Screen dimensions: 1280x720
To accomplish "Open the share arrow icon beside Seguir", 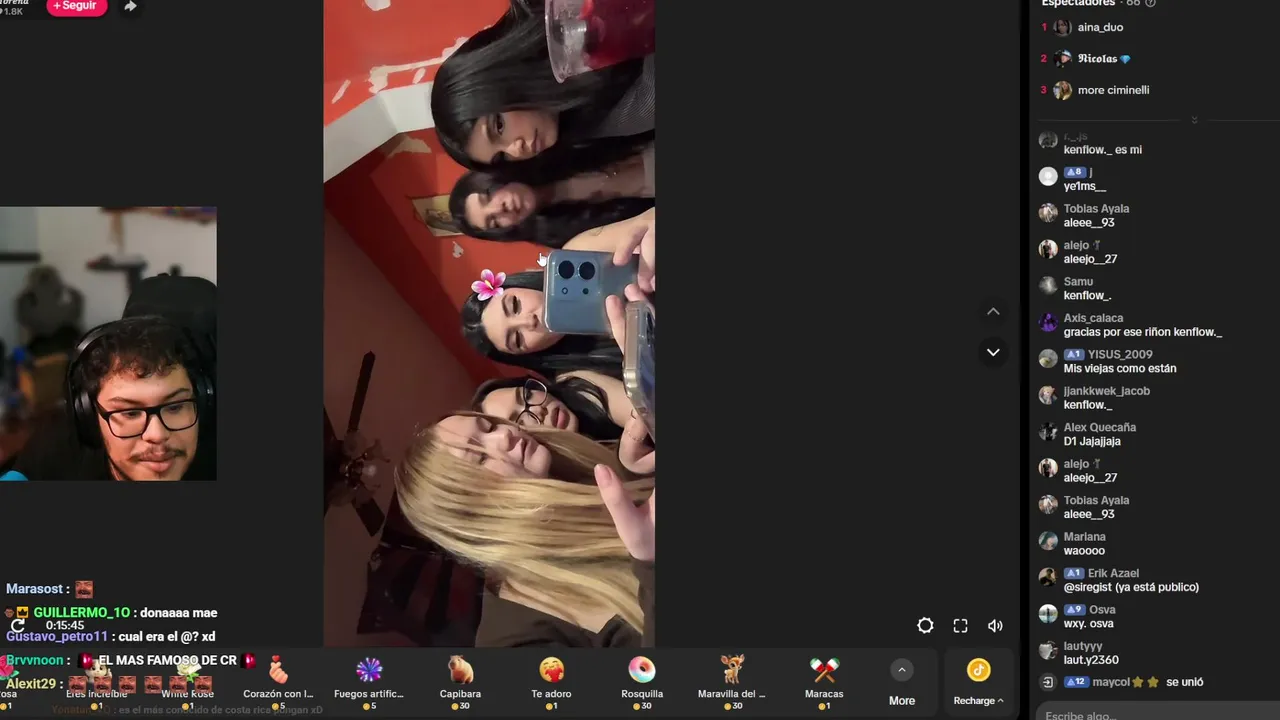I will click(x=131, y=6).
